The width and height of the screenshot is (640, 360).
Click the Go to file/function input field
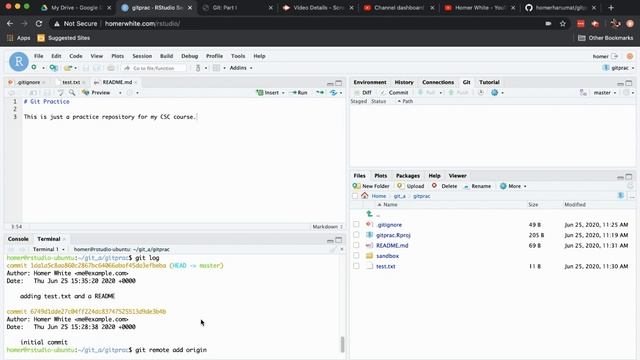pos(155,68)
